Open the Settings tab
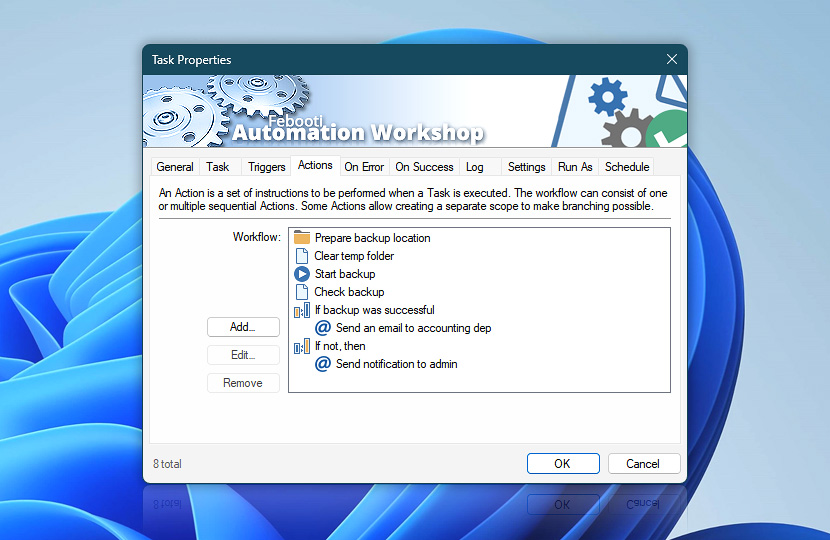The height and width of the screenshot is (540, 830). click(x=526, y=167)
